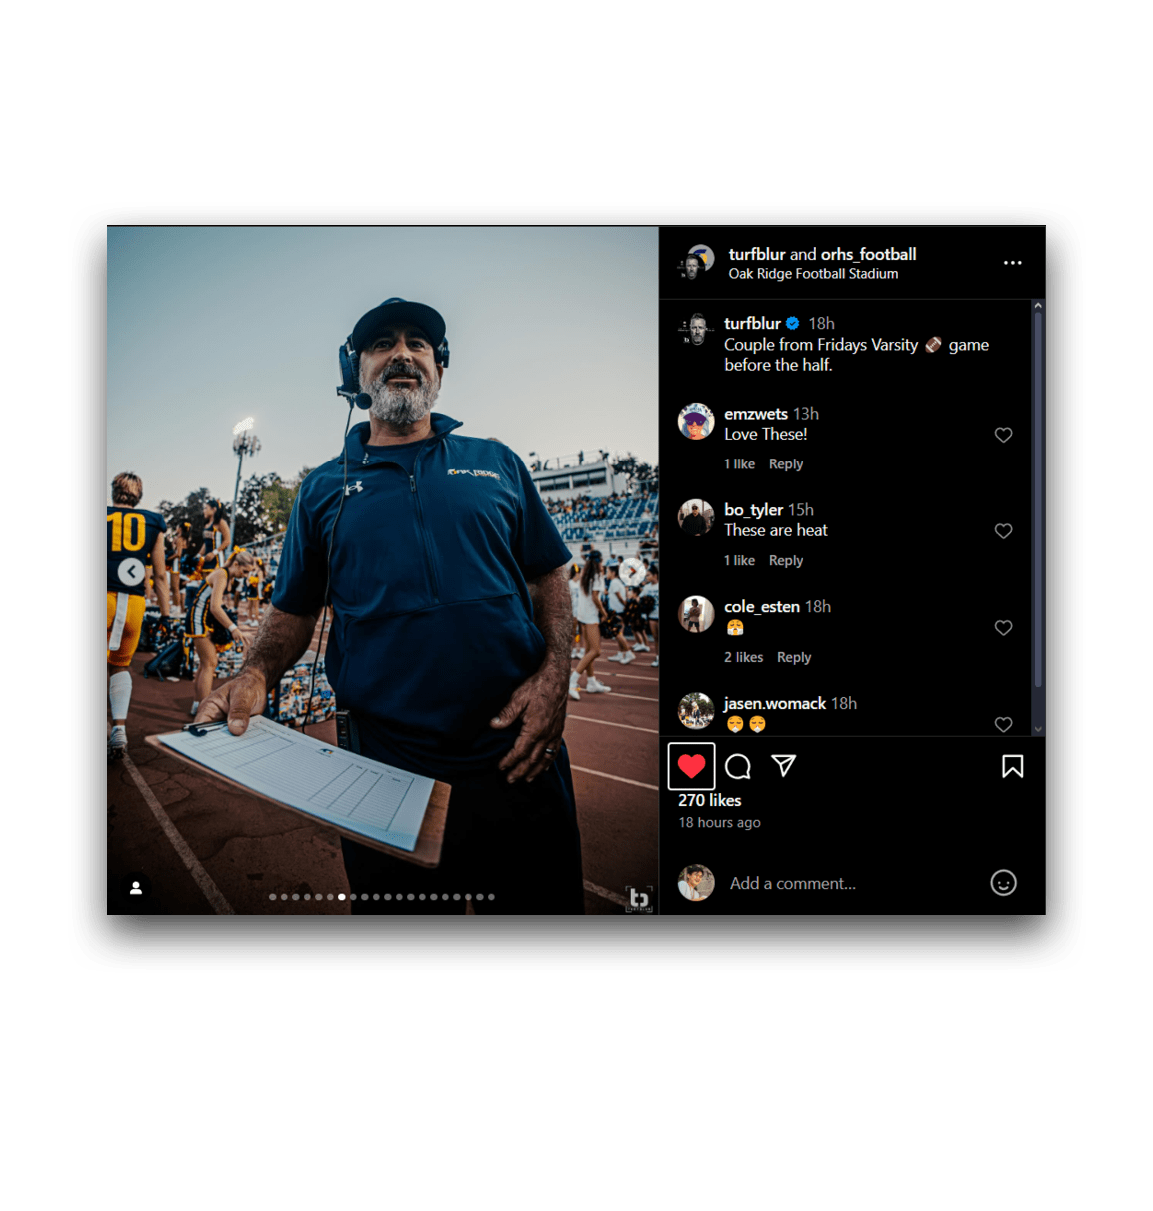Unlike the post with the red heart
This screenshot has height=1211, width=1153.
pyautogui.click(x=691, y=767)
